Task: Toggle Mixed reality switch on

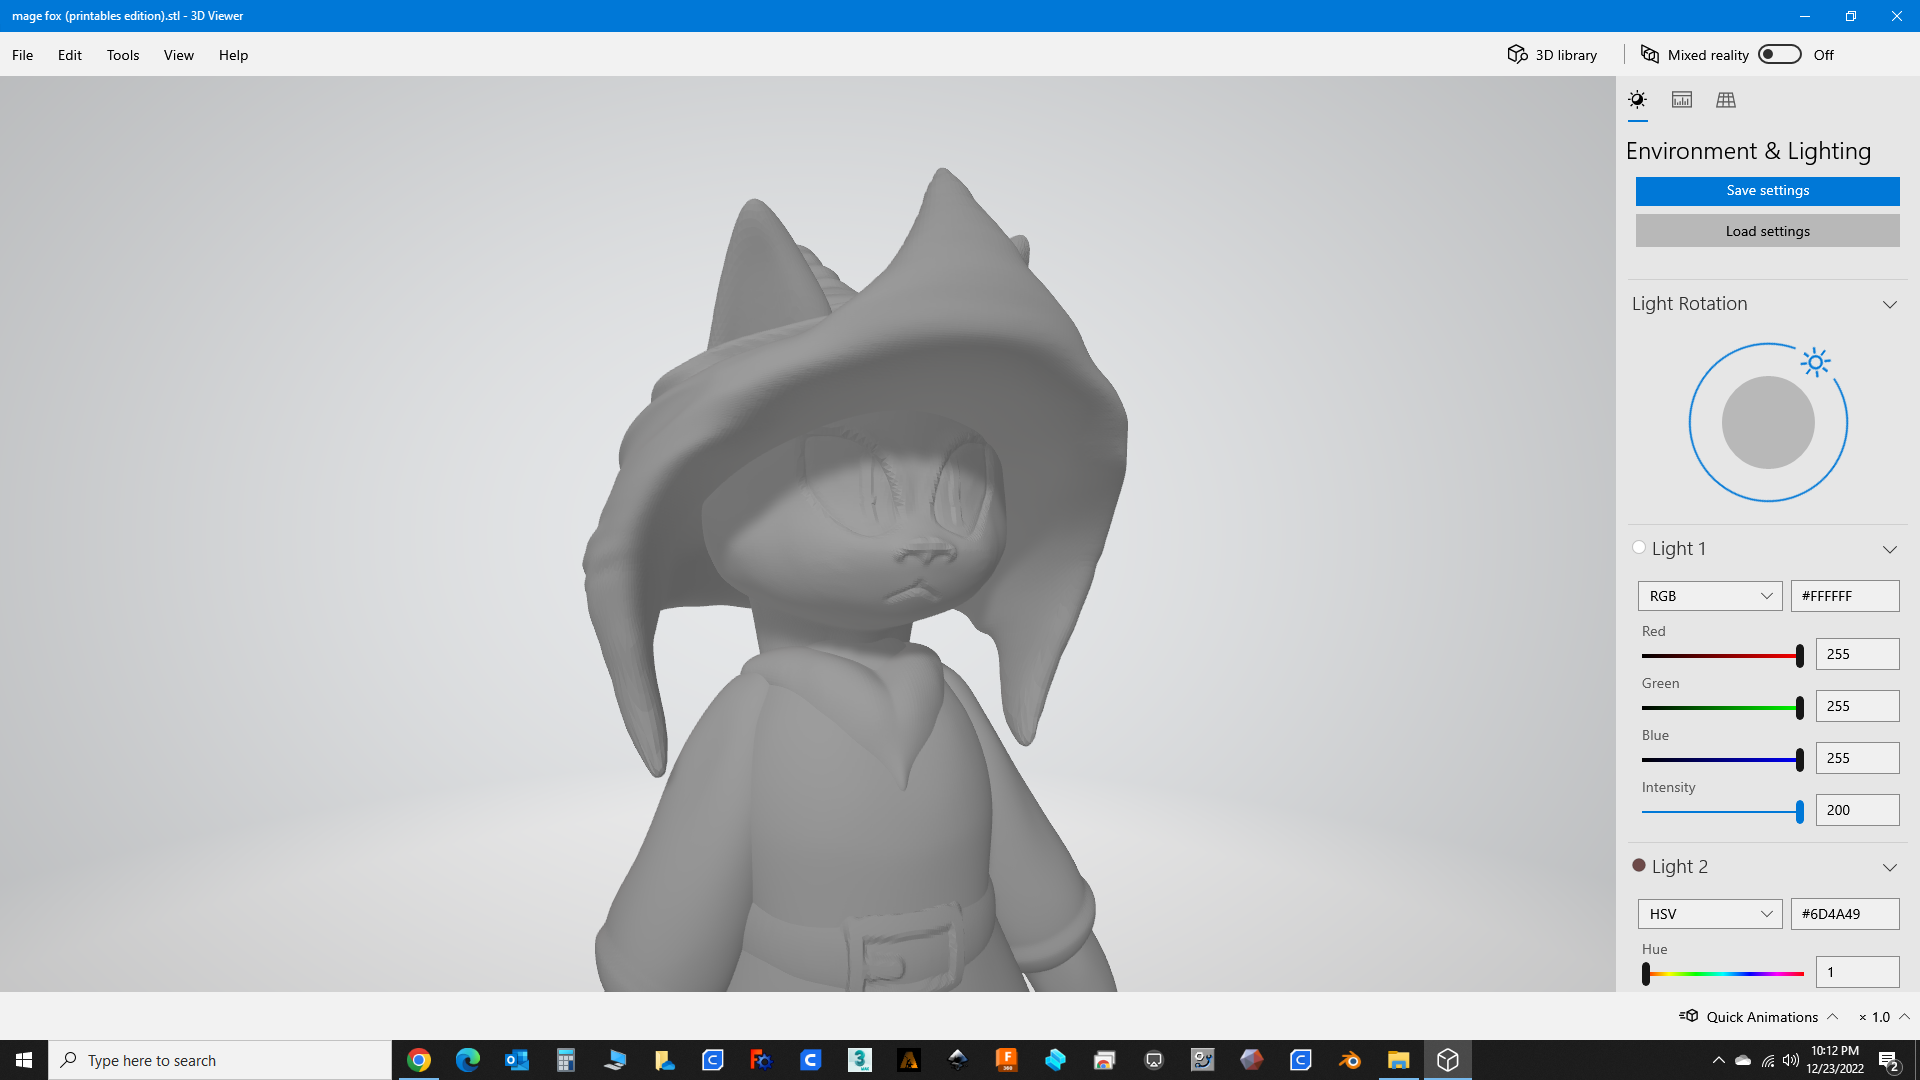Action: pyautogui.click(x=1780, y=55)
